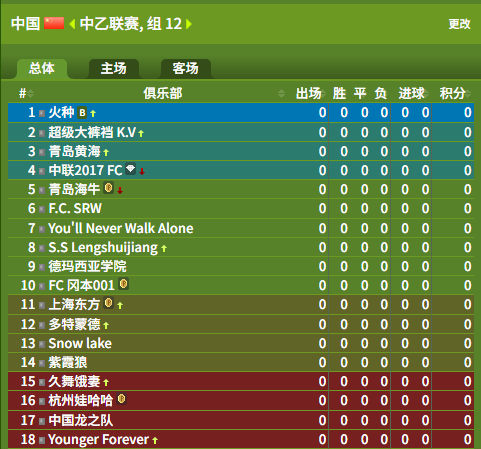Screen dimensions: 481x449
Task: Click the B badge next to 火种
Action: [82, 113]
